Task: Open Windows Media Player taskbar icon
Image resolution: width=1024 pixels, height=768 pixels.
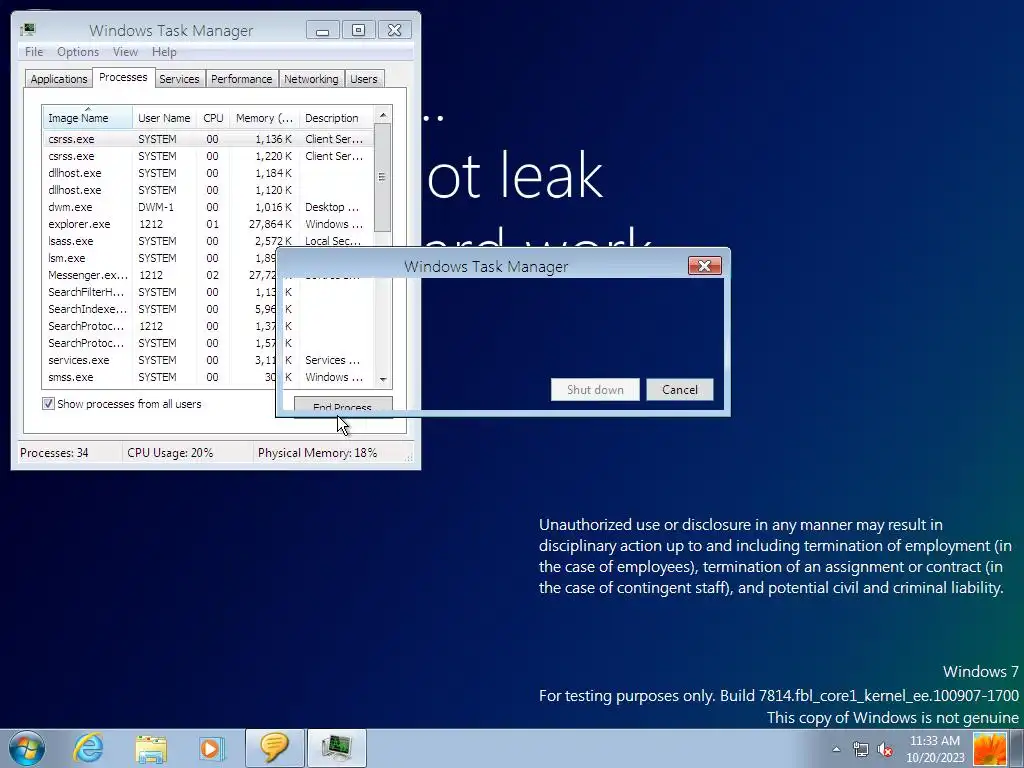Action: 212,748
